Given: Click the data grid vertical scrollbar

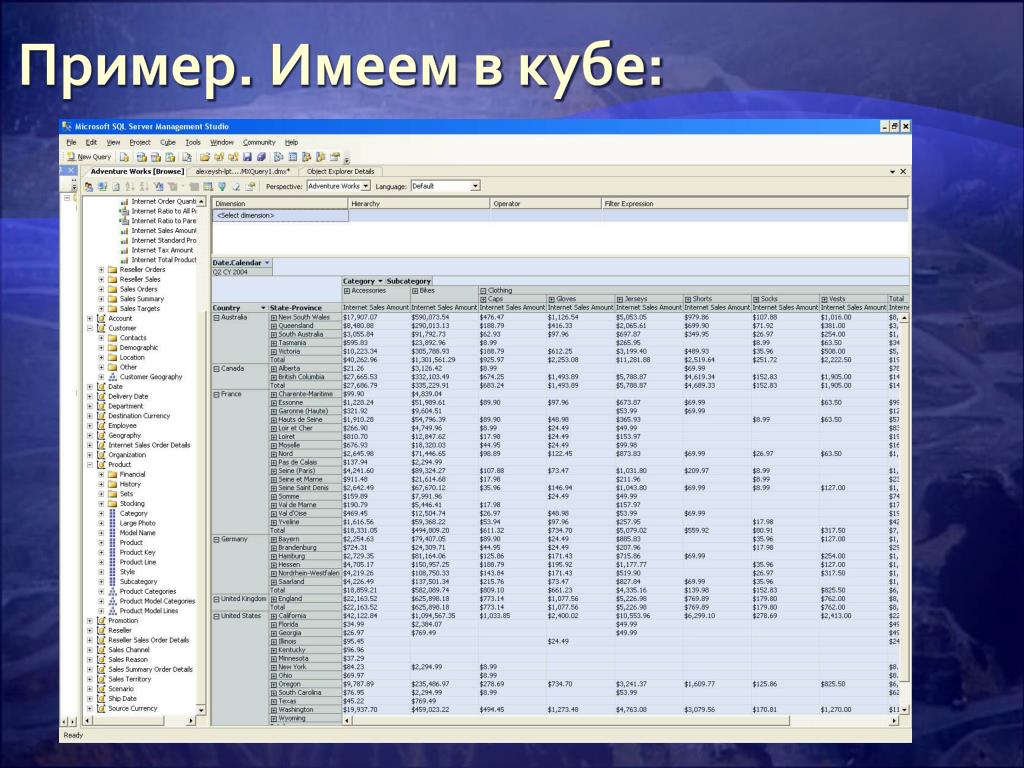Looking at the screenshot, I should point(904,513).
